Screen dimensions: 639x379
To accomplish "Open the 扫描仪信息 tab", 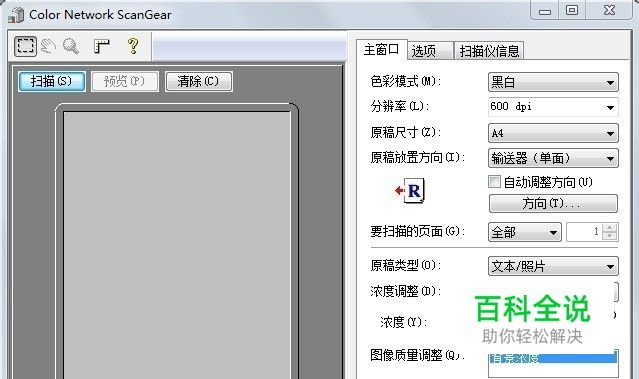I will click(x=489, y=51).
